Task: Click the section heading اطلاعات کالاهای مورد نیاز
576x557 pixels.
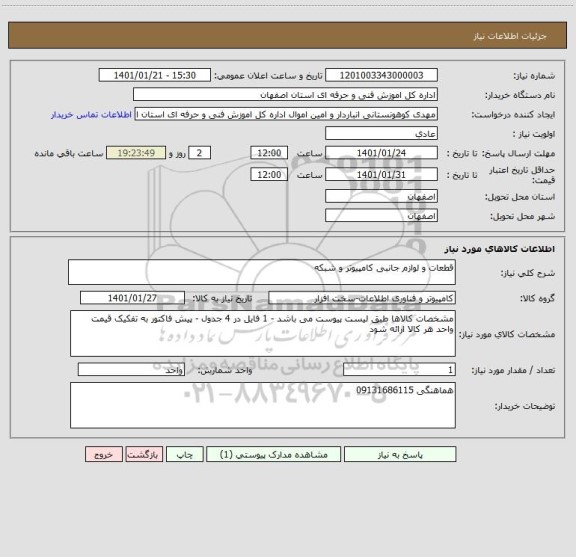Action: (500, 249)
